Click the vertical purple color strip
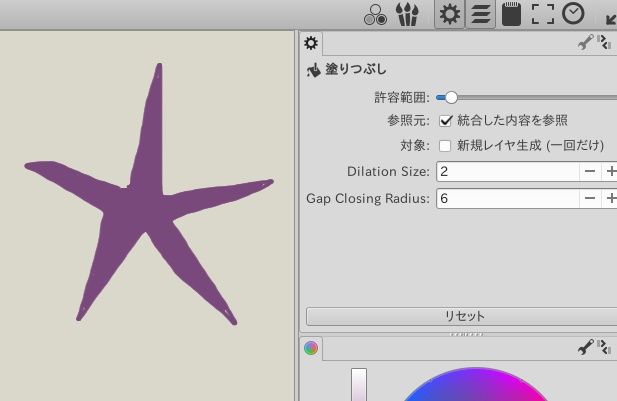 point(359,384)
